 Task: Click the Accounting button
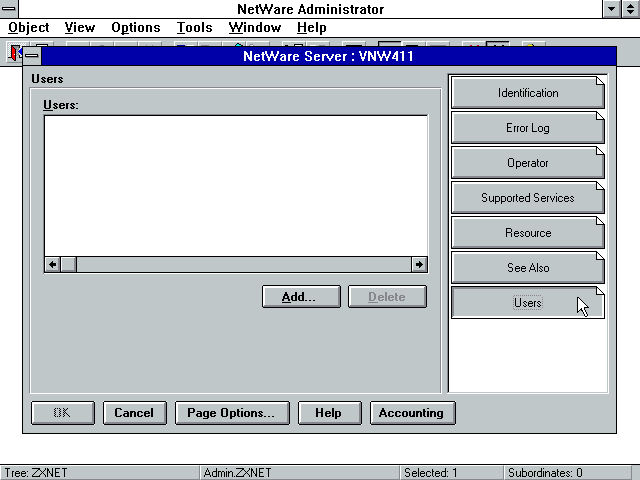413,413
